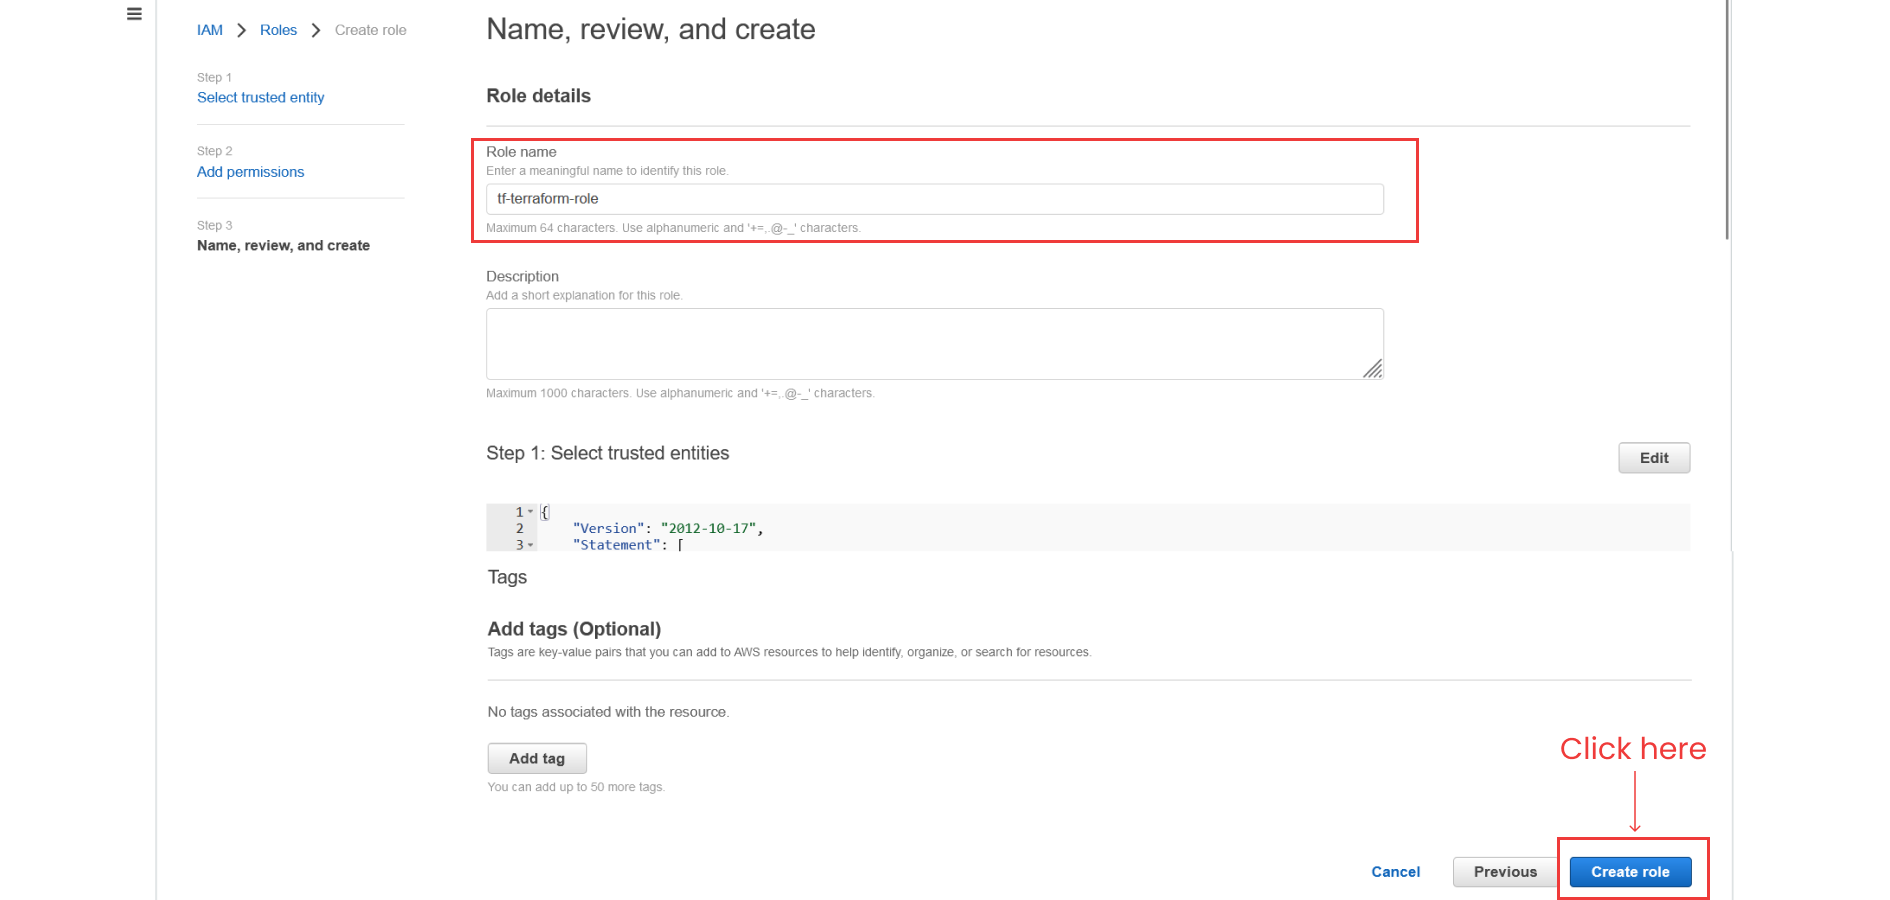Go to IAM breadcrumb link
This screenshot has height=900, width=1890.
click(x=210, y=30)
